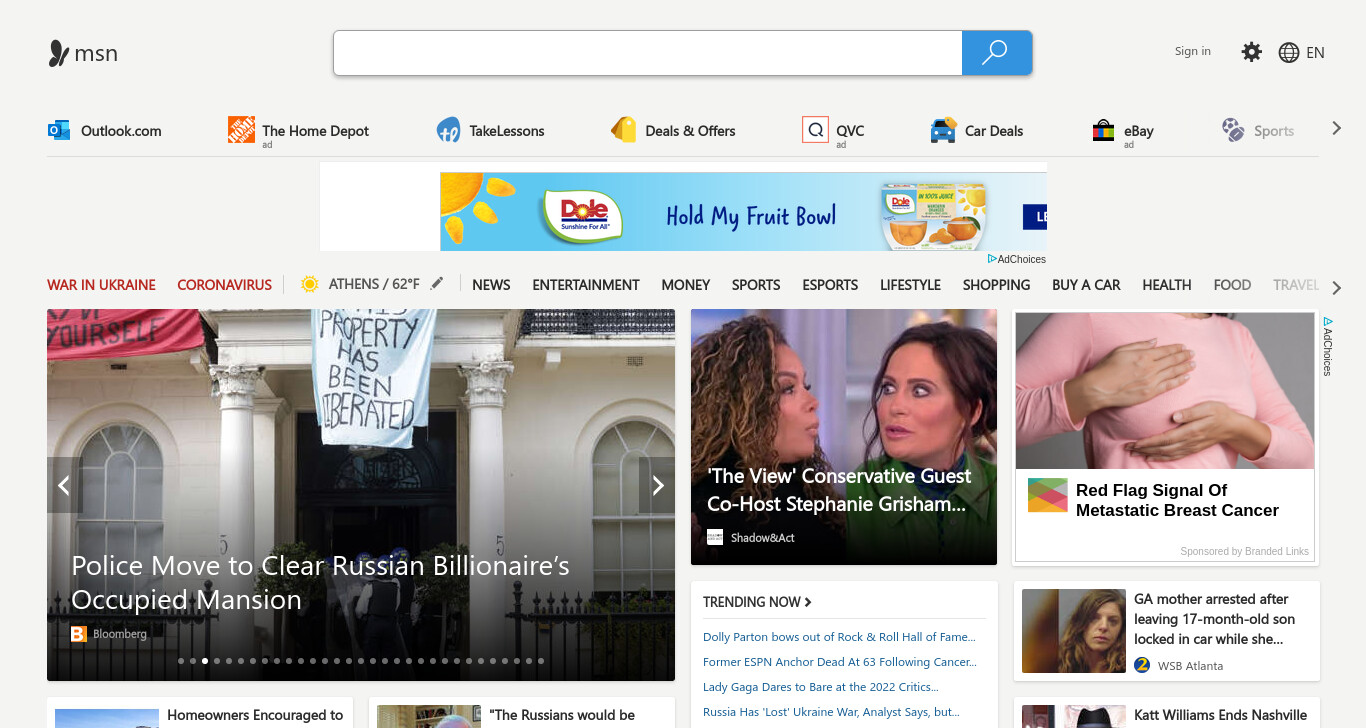The image size is (1366, 728).
Task: Go to the ENTERTAINMENT category
Action: [x=586, y=285]
